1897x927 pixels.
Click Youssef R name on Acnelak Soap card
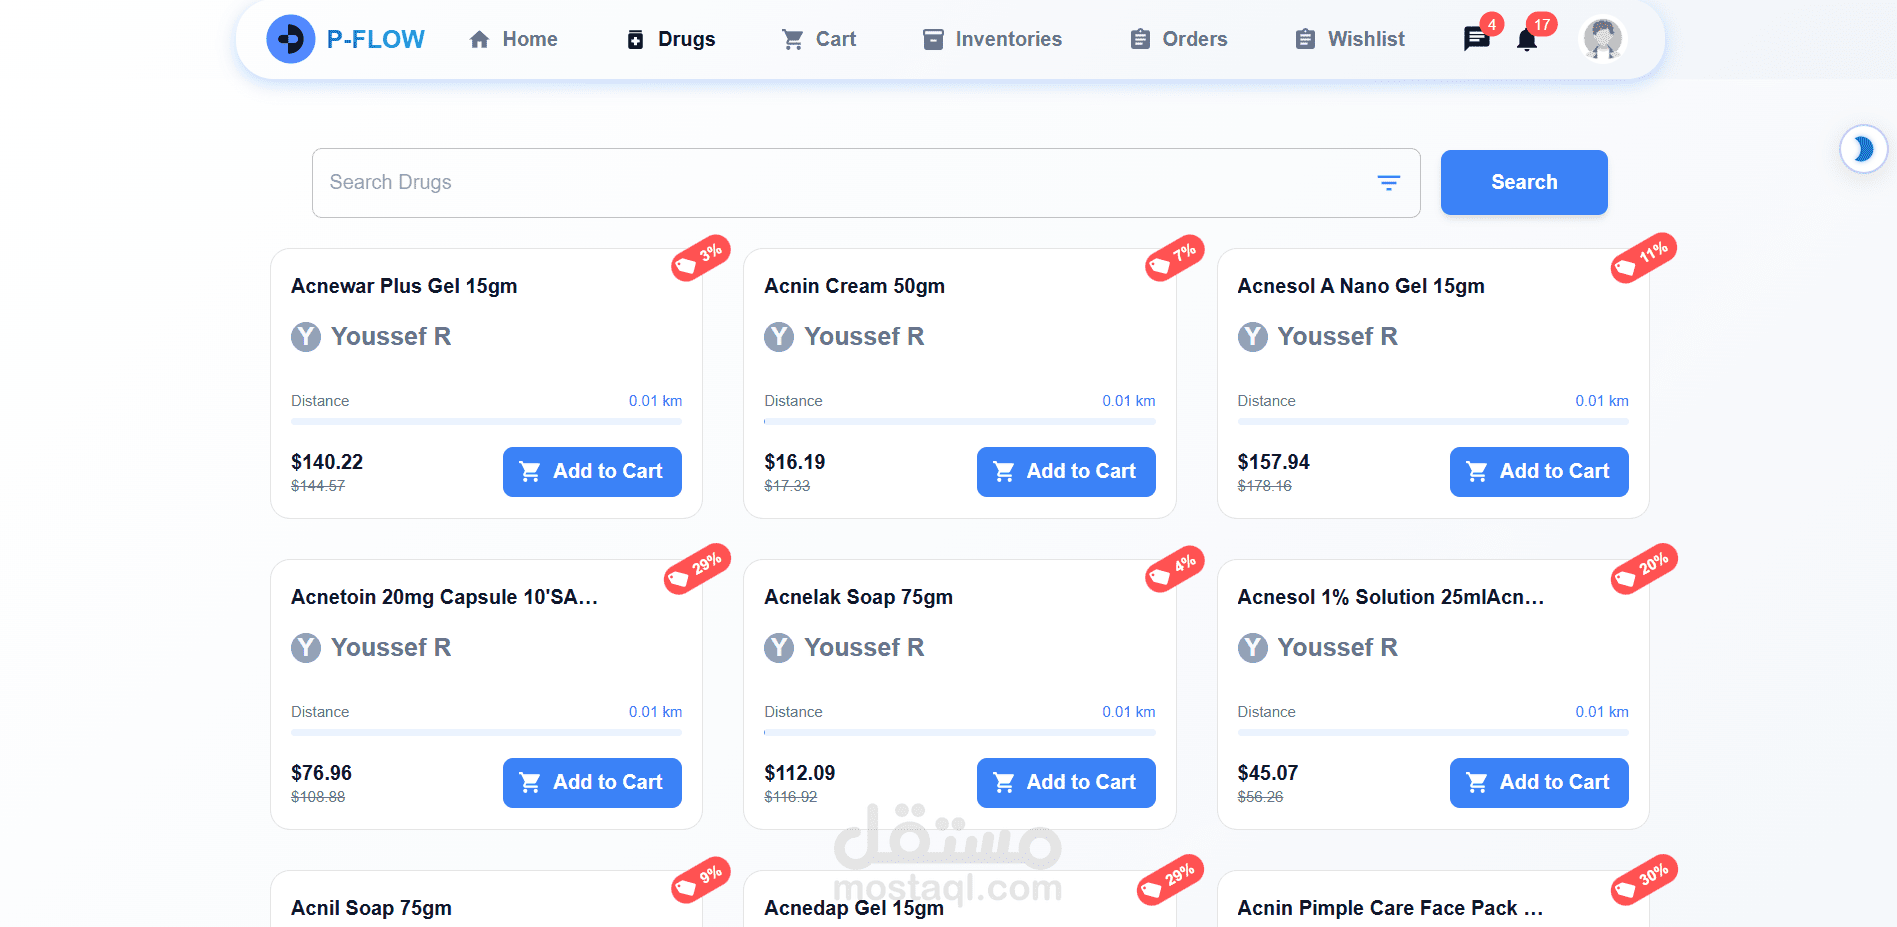[x=864, y=648]
